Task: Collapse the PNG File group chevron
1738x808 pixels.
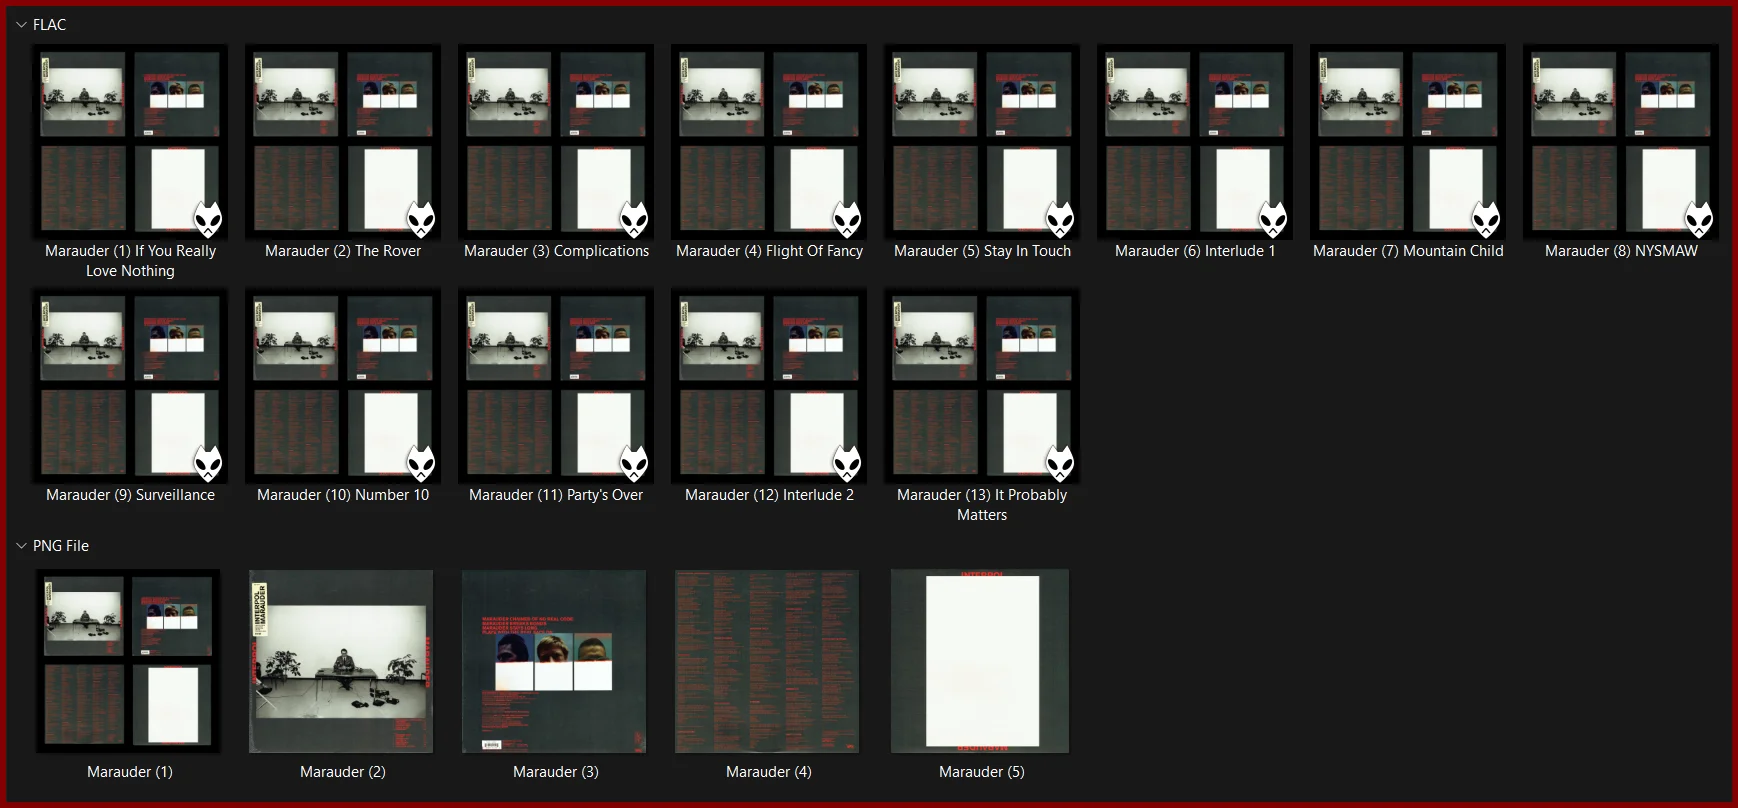Action: pyautogui.click(x=21, y=546)
